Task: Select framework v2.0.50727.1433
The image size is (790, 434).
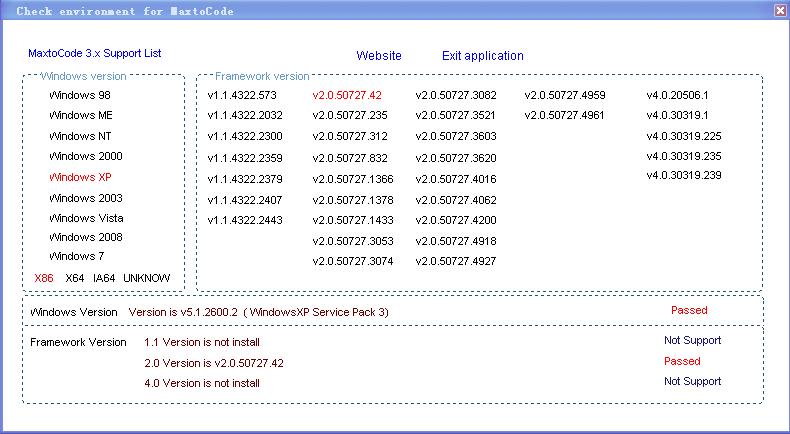Action: tap(353, 220)
